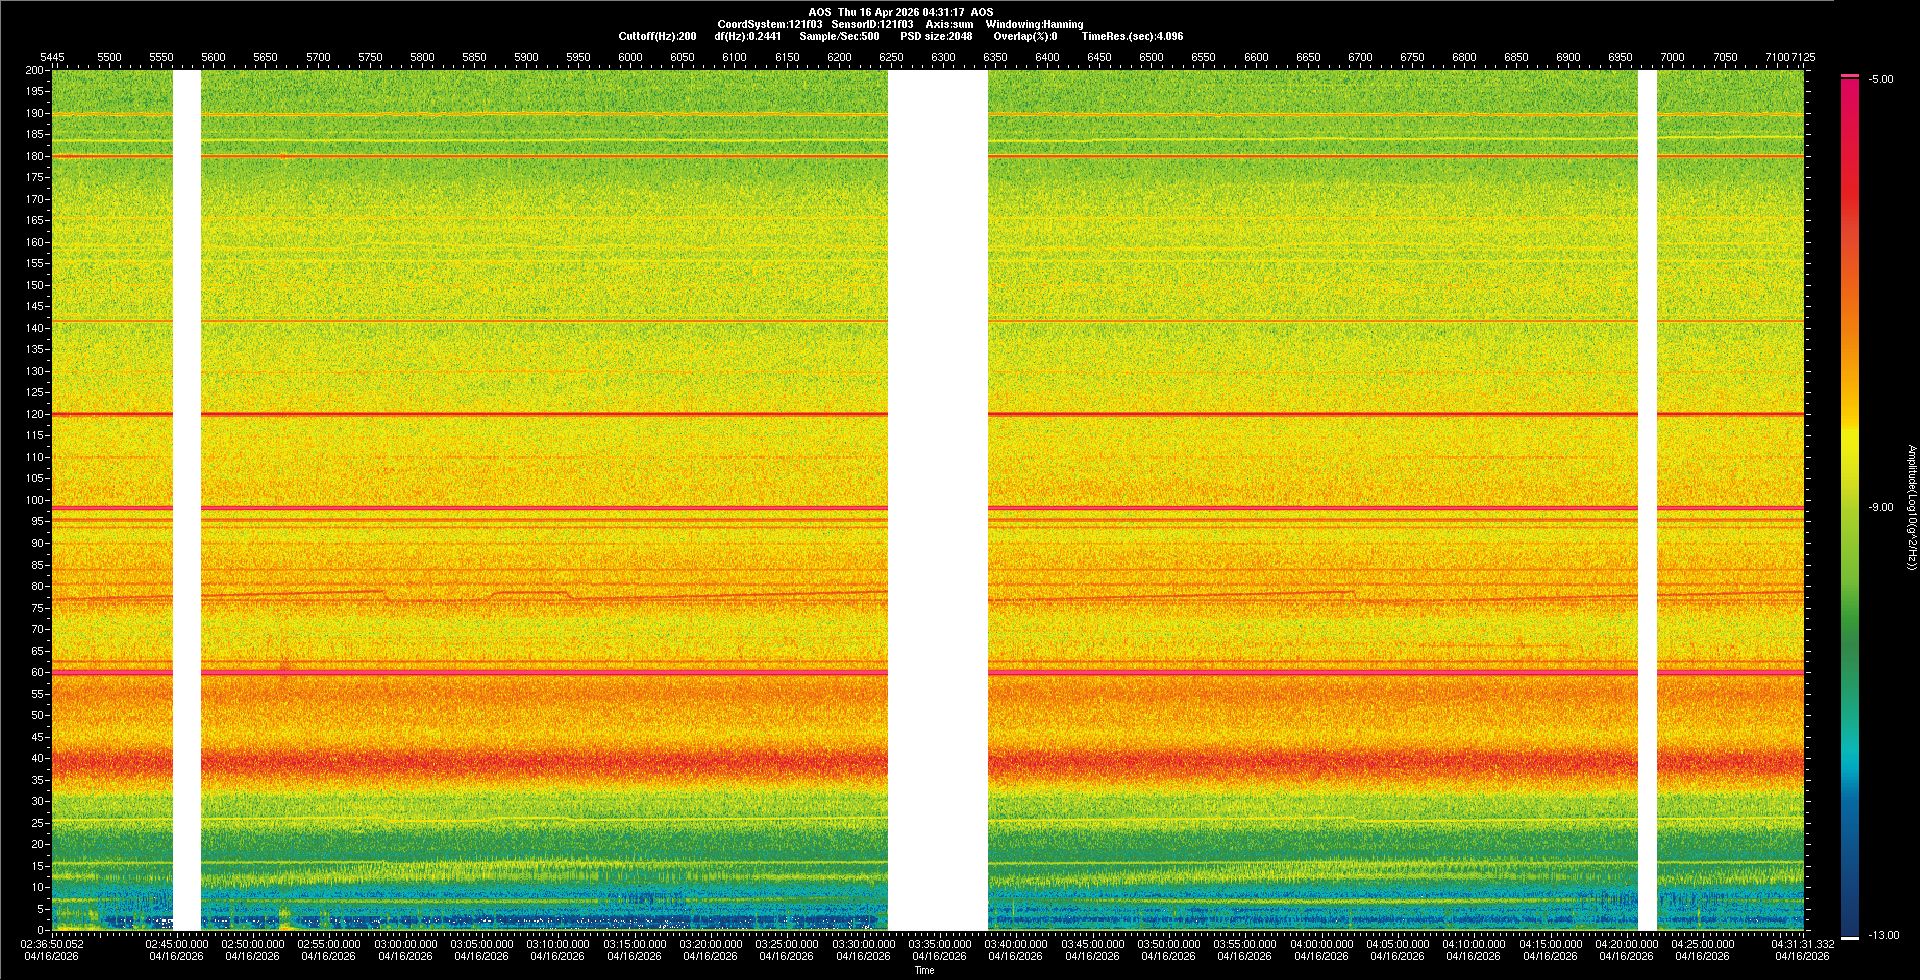
Task: Click the 03:00:00.000 time axis tick label
Action: point(405,944)
